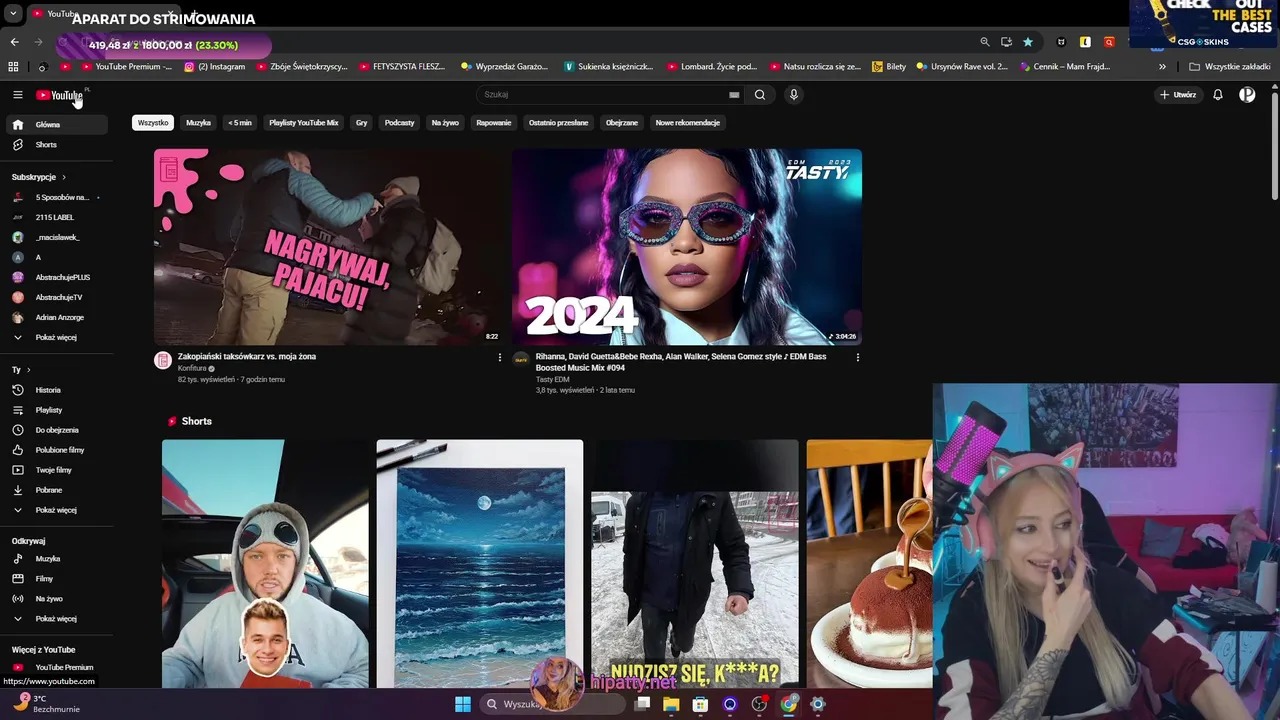
Task: Expand Pokaż więcej under Odkrywaj
Action: pyautogui.click(x=55, y=619)
